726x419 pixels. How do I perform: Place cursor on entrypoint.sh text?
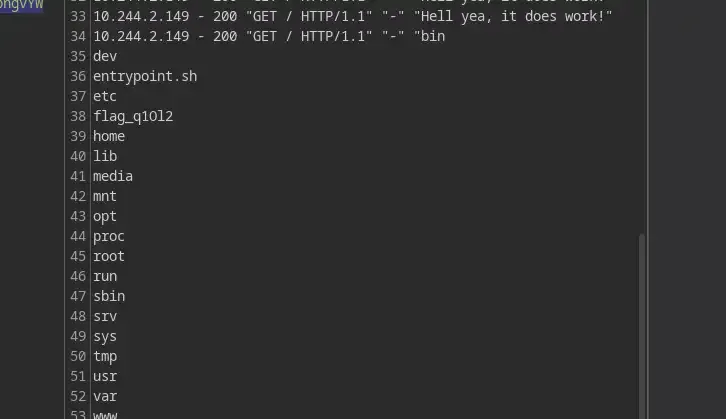pos(145,76)
